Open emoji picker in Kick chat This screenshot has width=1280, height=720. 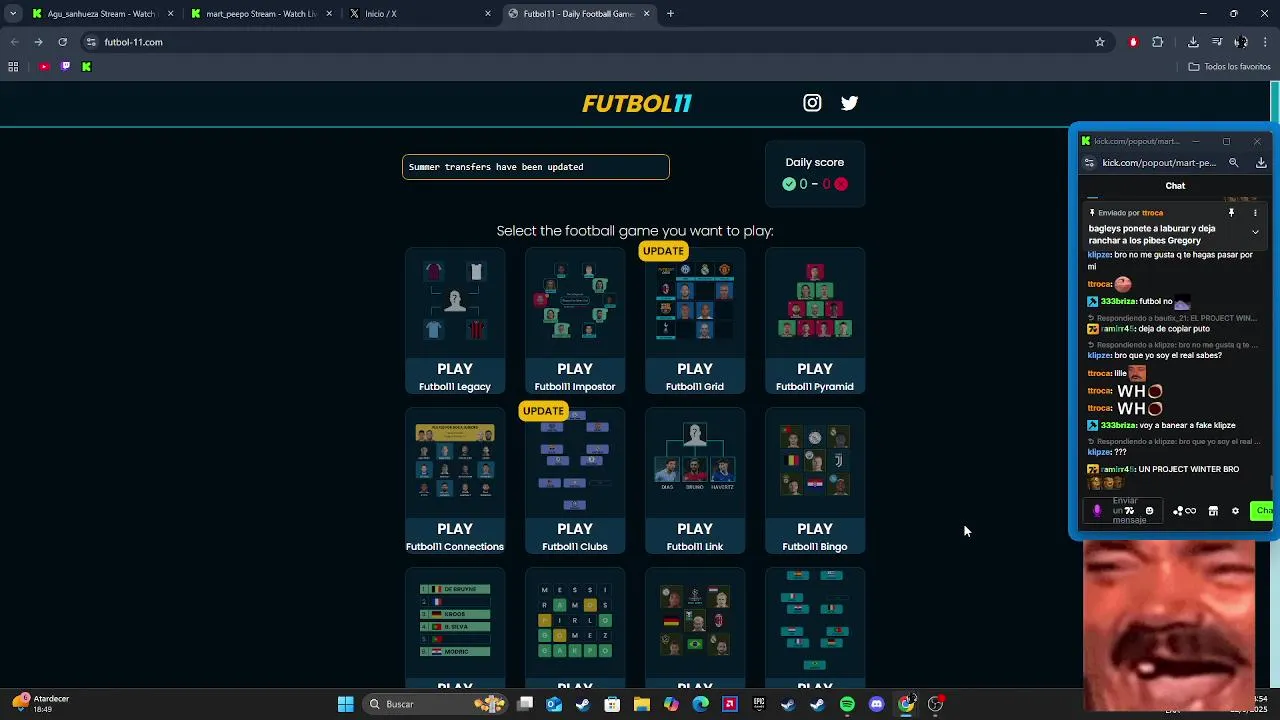[x=1149, y=511]
